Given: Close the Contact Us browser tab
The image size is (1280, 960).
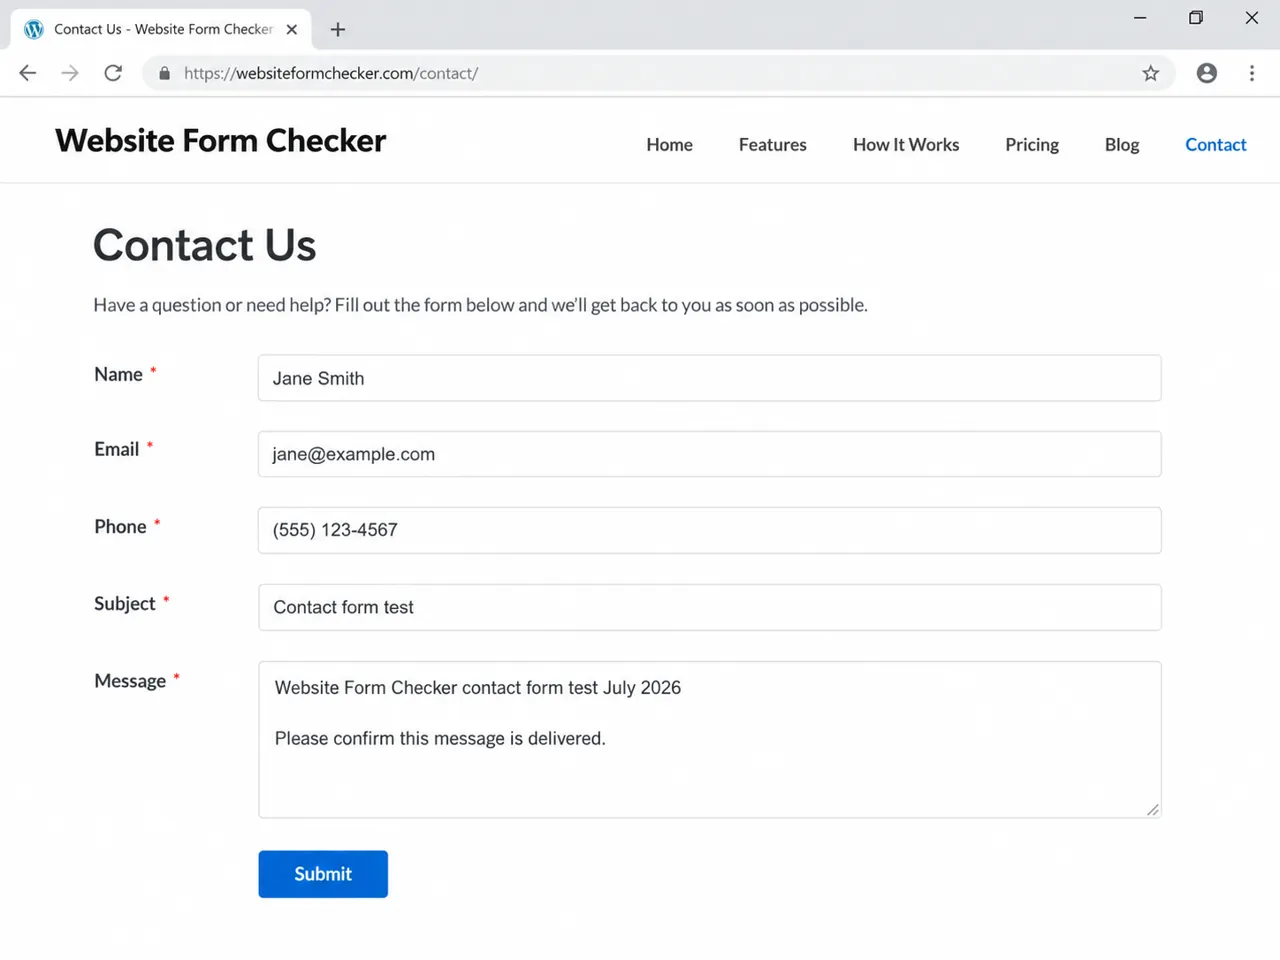Looking at the screenshot, I should pos(292,30).
